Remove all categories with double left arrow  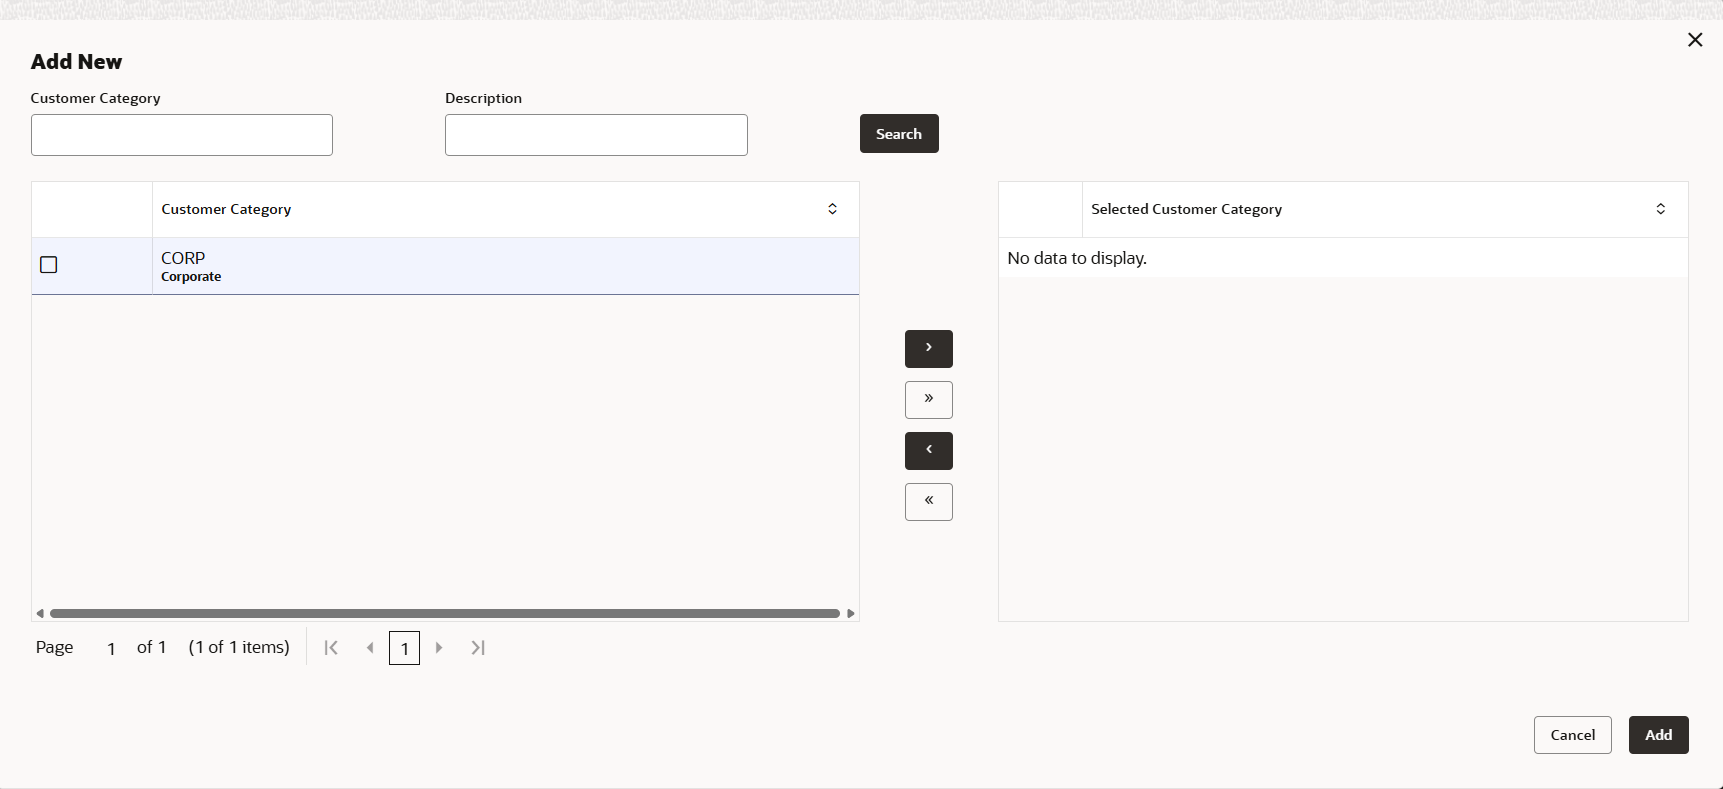[x=928, y=502]
